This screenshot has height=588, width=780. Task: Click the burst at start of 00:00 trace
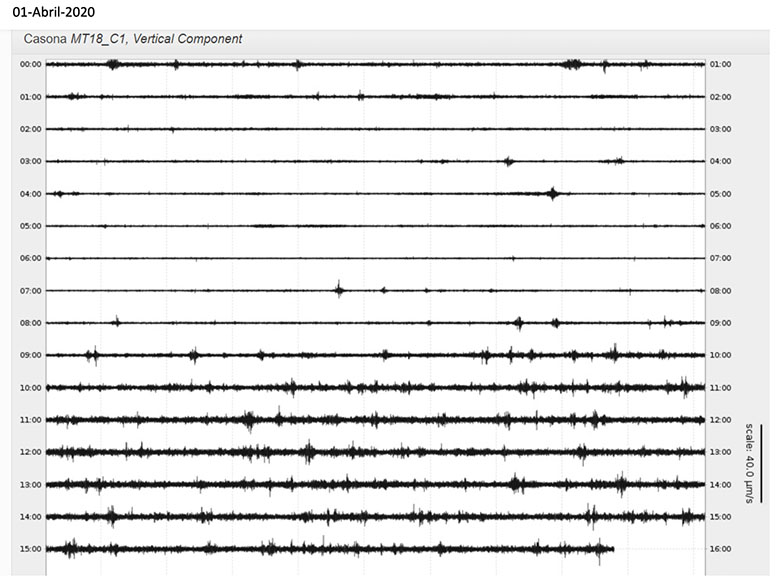pos(113,64)
